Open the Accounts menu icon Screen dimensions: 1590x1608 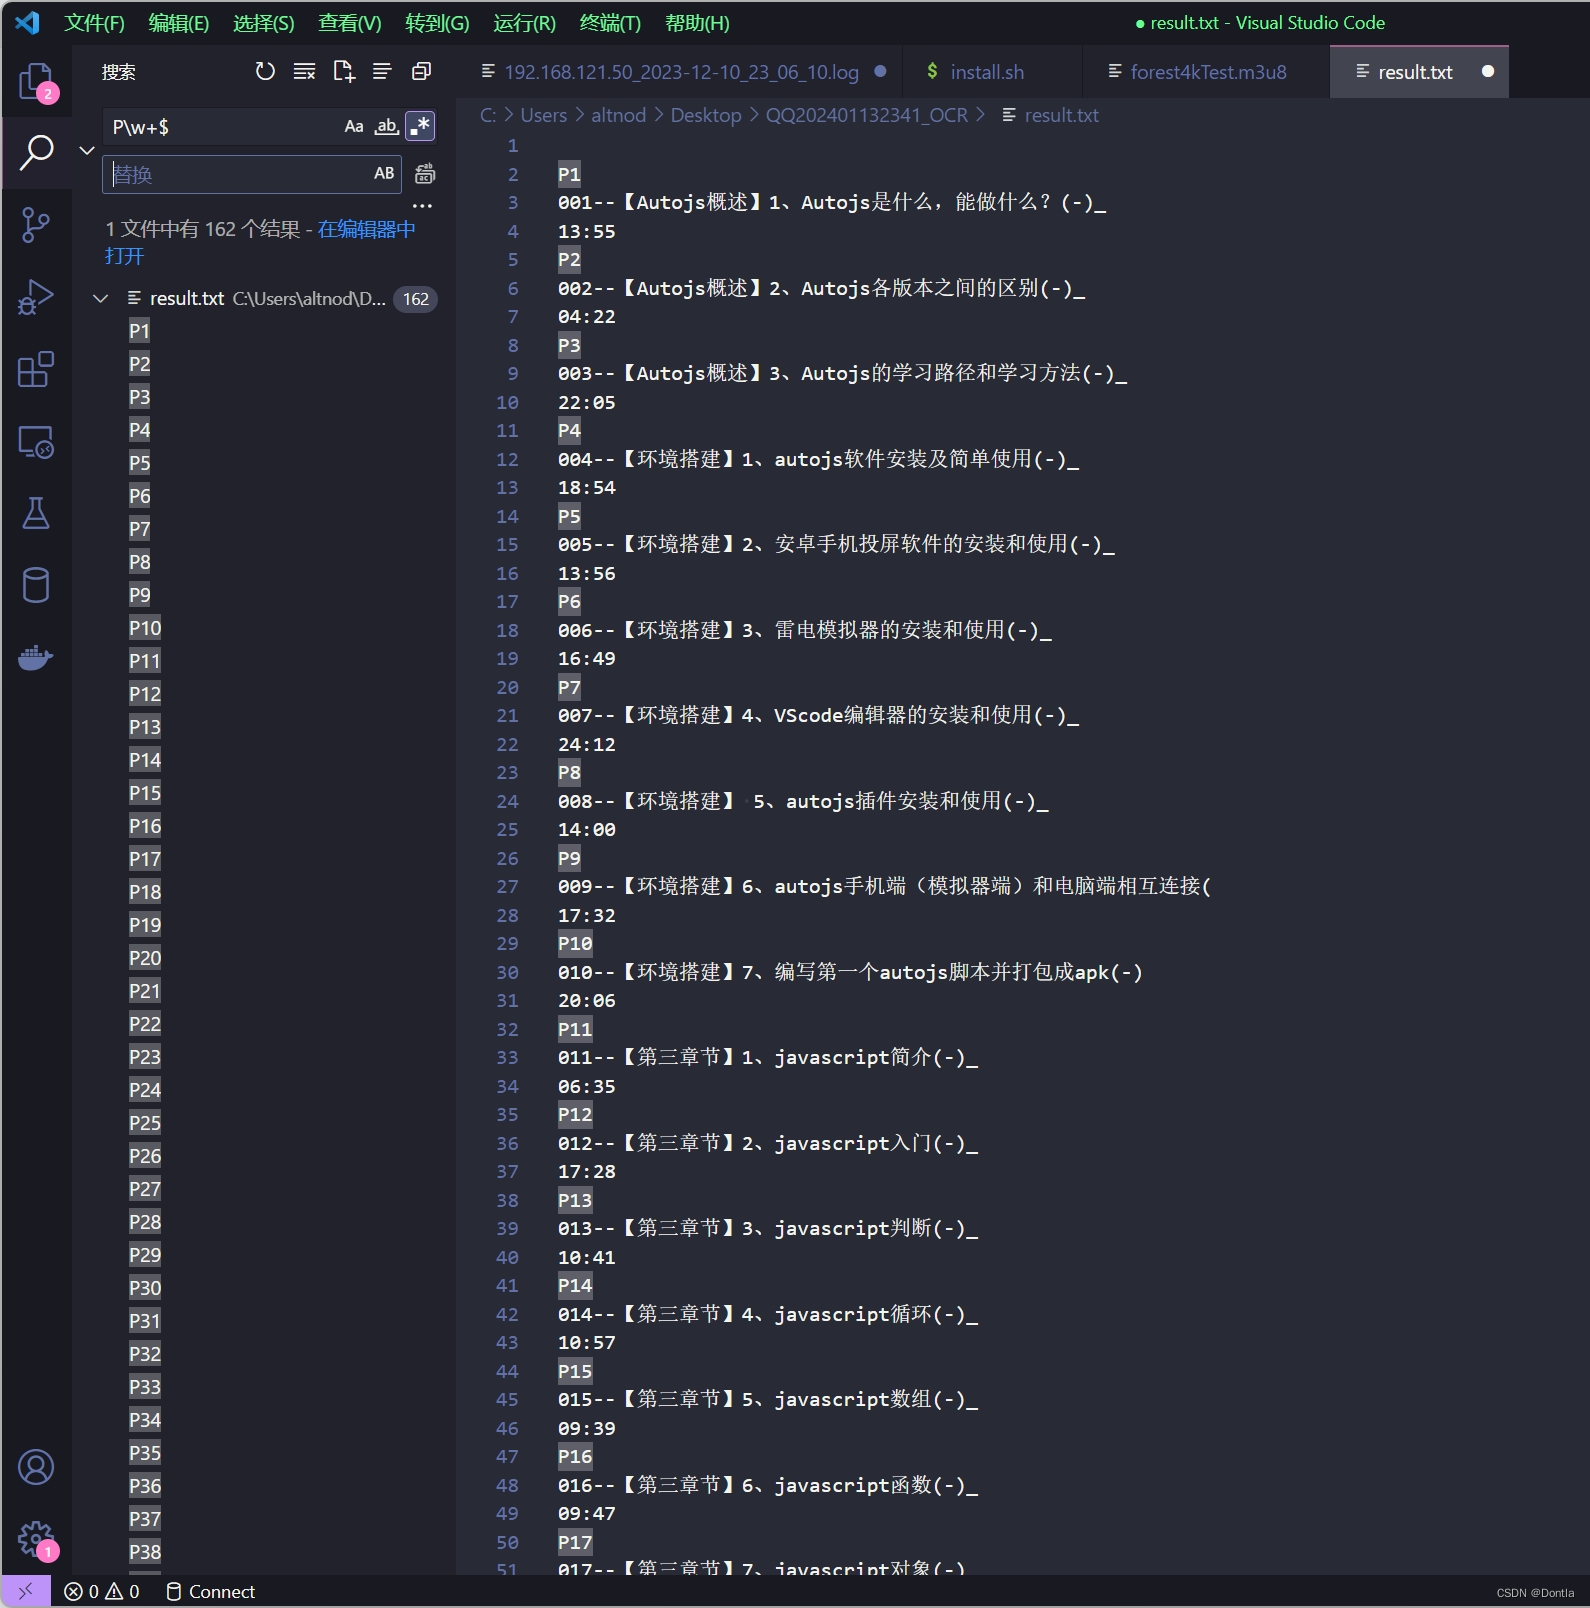[x=36, y=1467]
